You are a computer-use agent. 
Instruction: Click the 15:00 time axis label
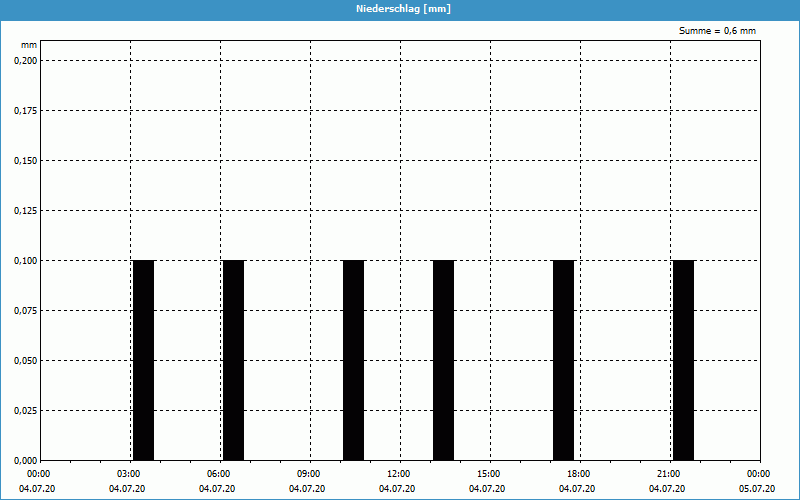(488, 474)
